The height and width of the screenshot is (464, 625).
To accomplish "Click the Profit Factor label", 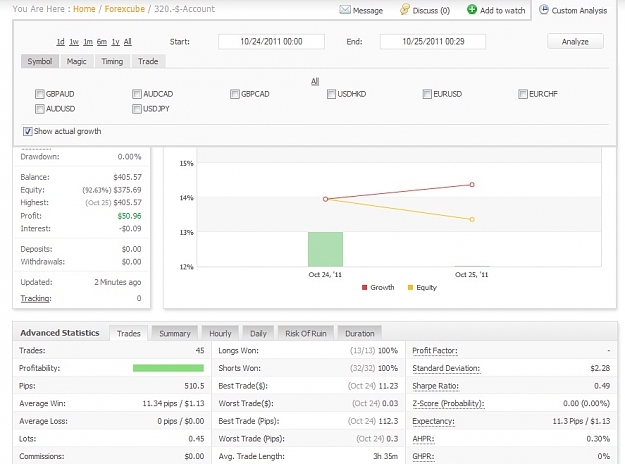I will 435,351.
